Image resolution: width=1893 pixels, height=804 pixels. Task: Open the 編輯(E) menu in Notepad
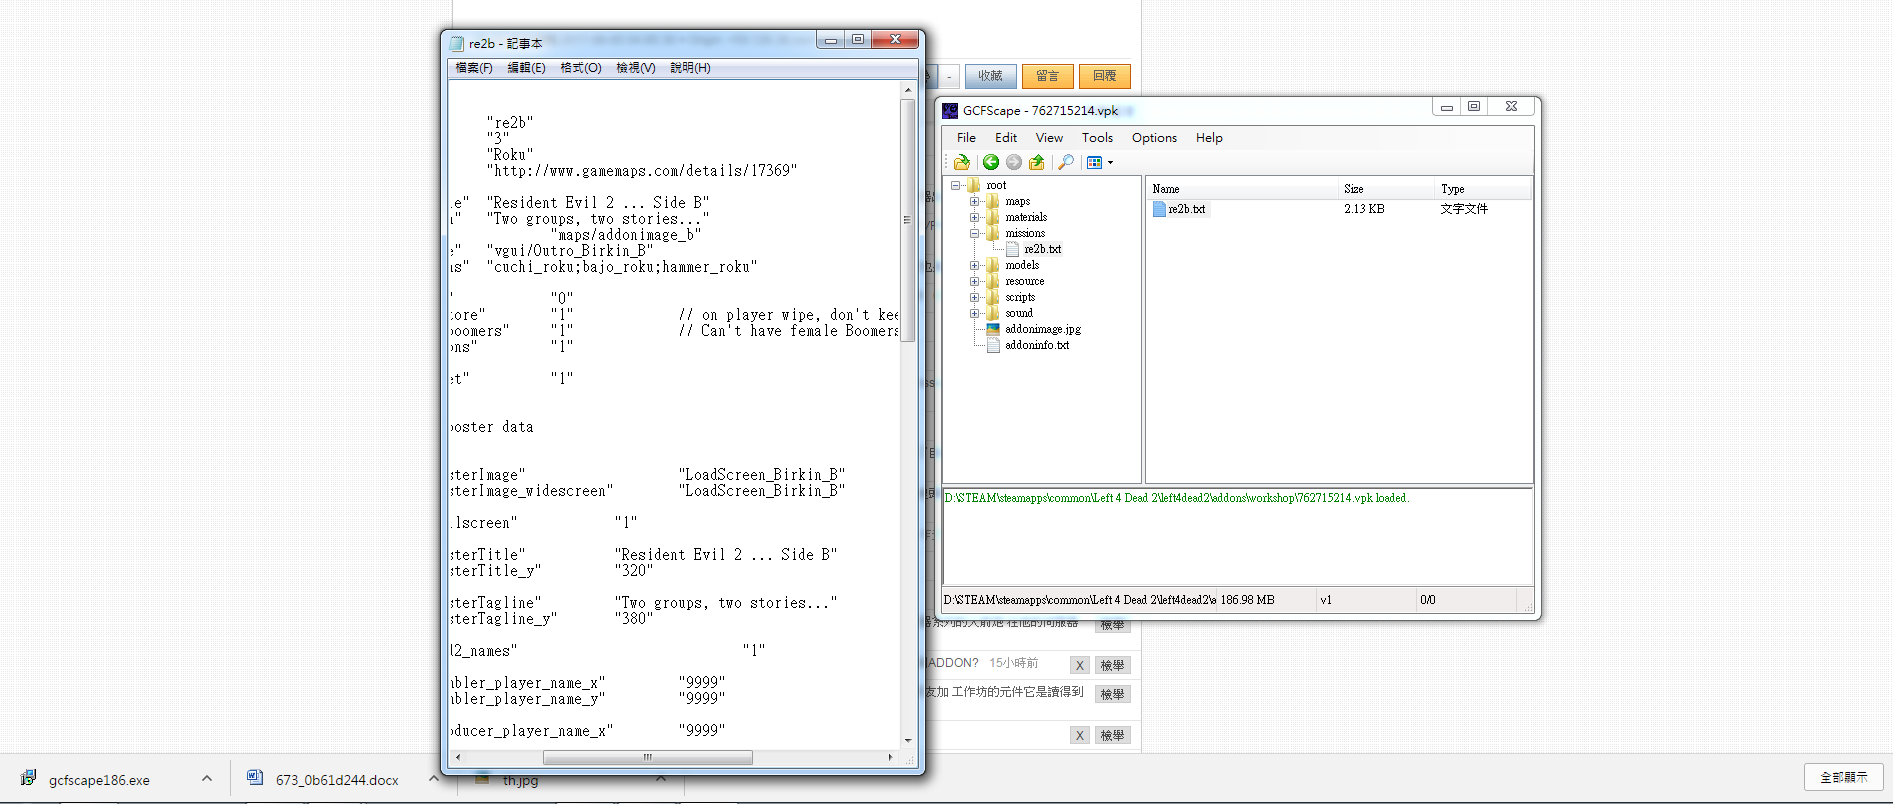[x=526, y=68]
